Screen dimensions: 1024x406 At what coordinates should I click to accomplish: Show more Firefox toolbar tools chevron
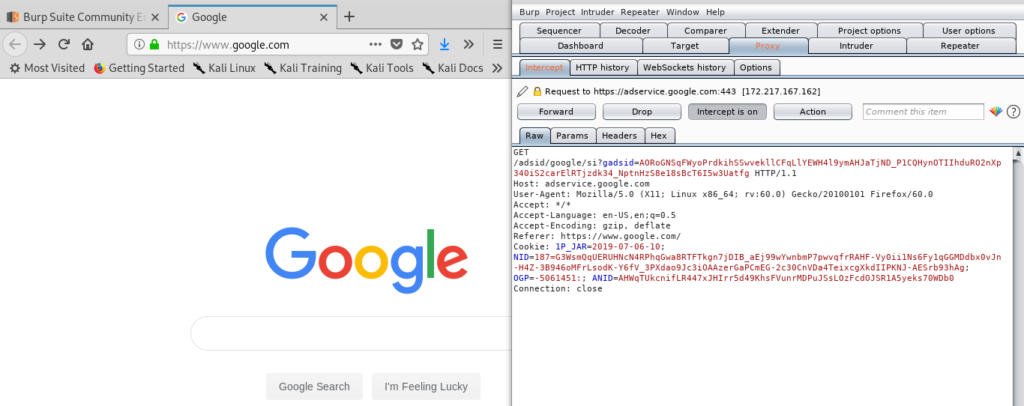(468, 44)
